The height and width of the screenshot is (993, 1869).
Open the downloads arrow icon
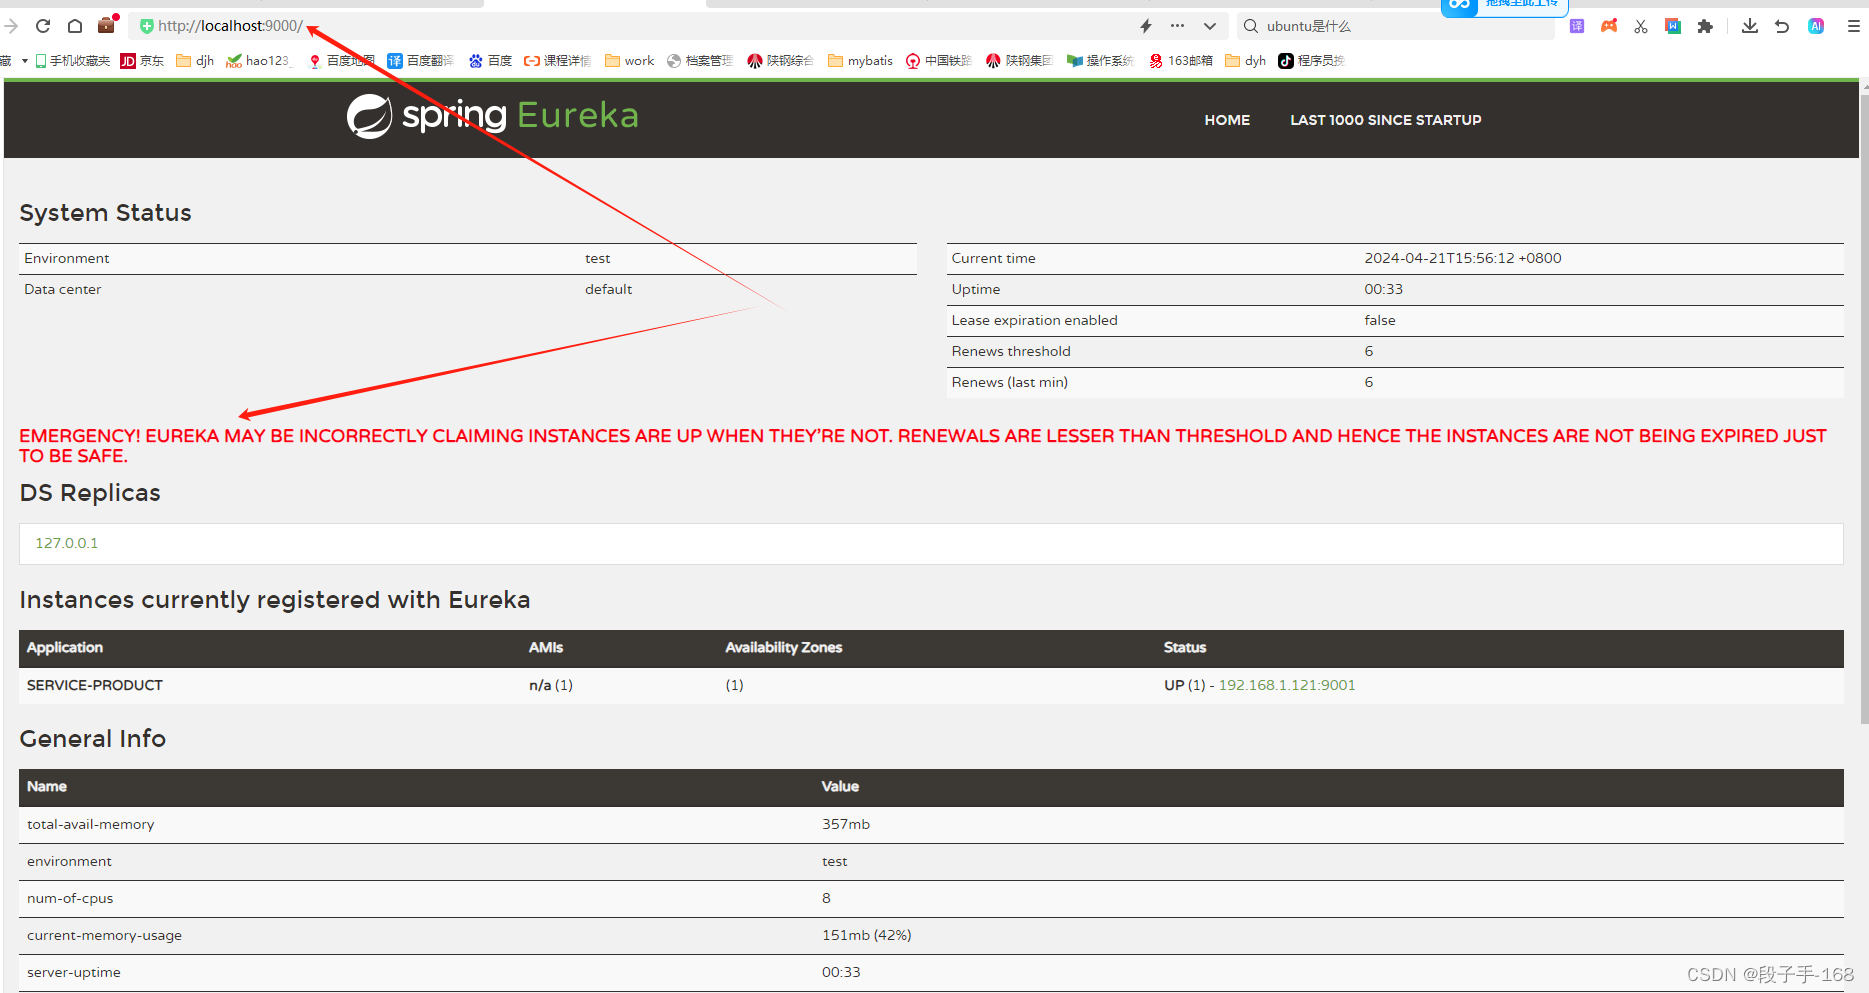[1750, 26]
